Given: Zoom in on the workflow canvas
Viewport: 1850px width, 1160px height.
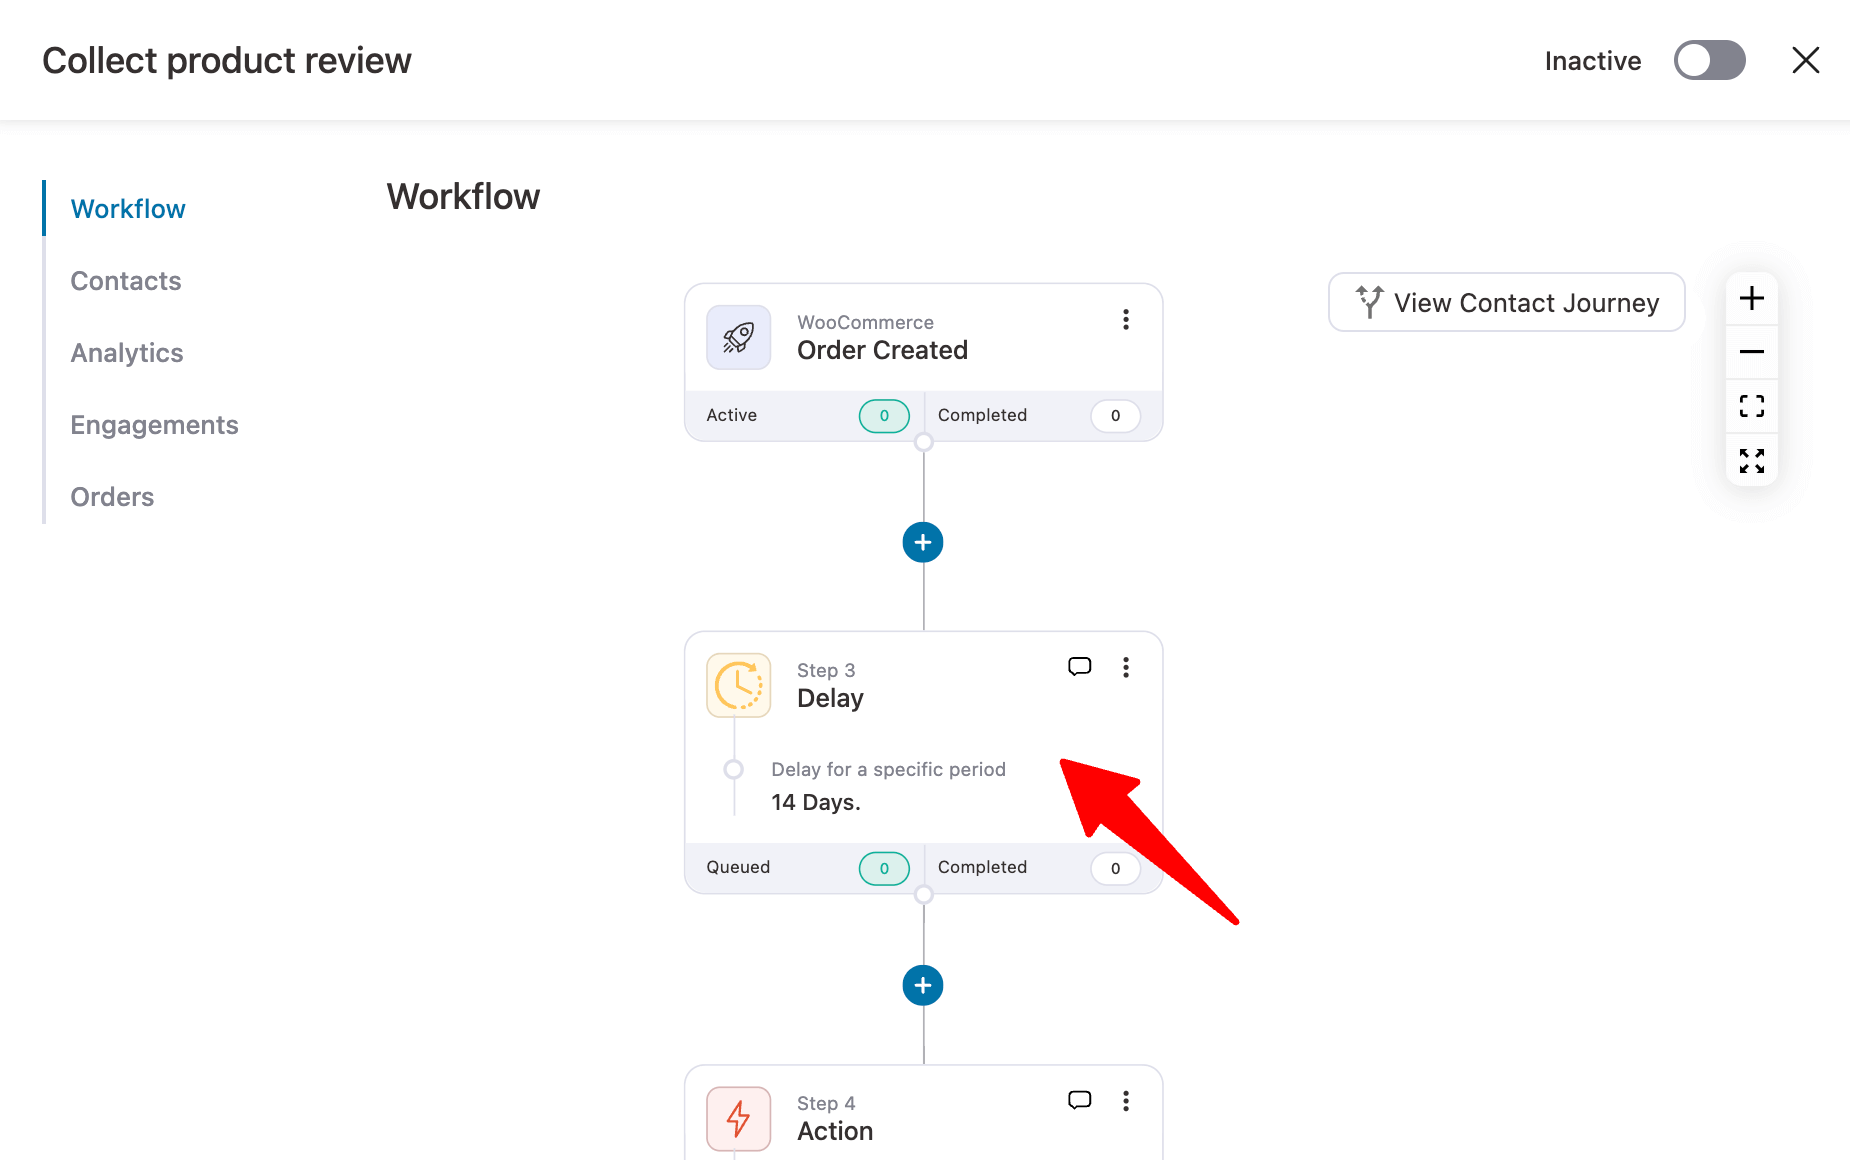Looking at the screenshot, I should coord(1751,299).
